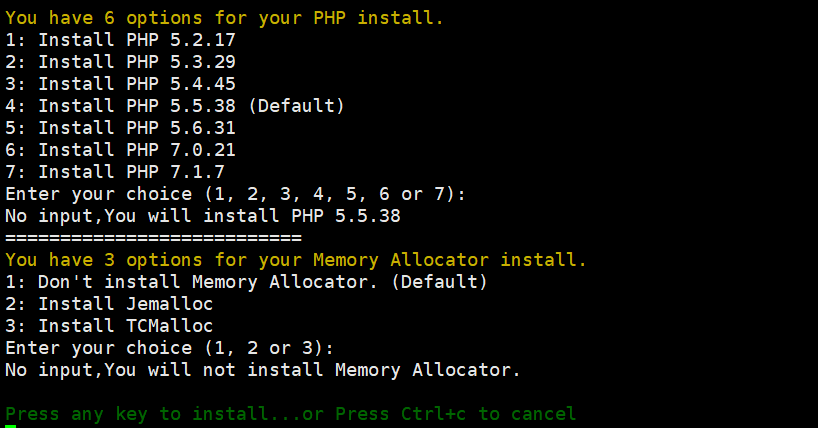This screenshot has height=428, width=818.
Task: Click the yellow PHP install options heading
Action: (224, 18)
